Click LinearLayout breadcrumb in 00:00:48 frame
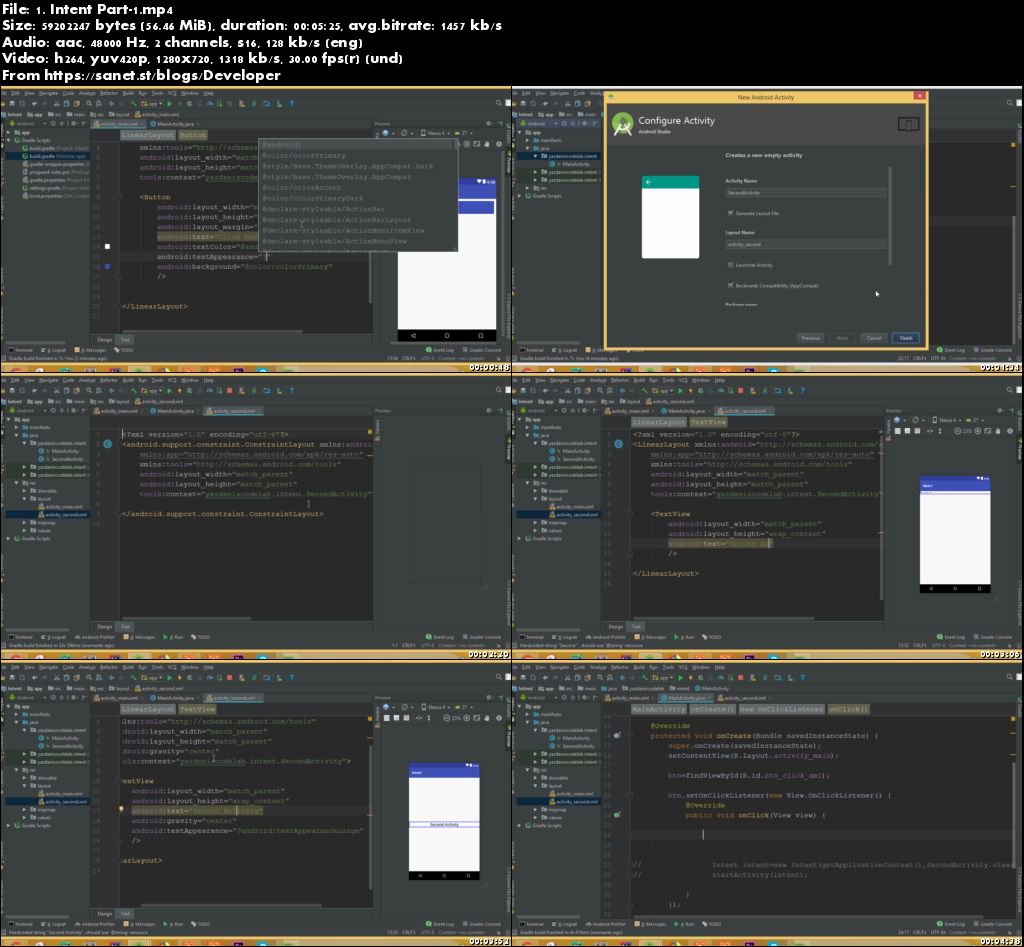Screen dimensions: 1024x947 (x=148, y=135)
